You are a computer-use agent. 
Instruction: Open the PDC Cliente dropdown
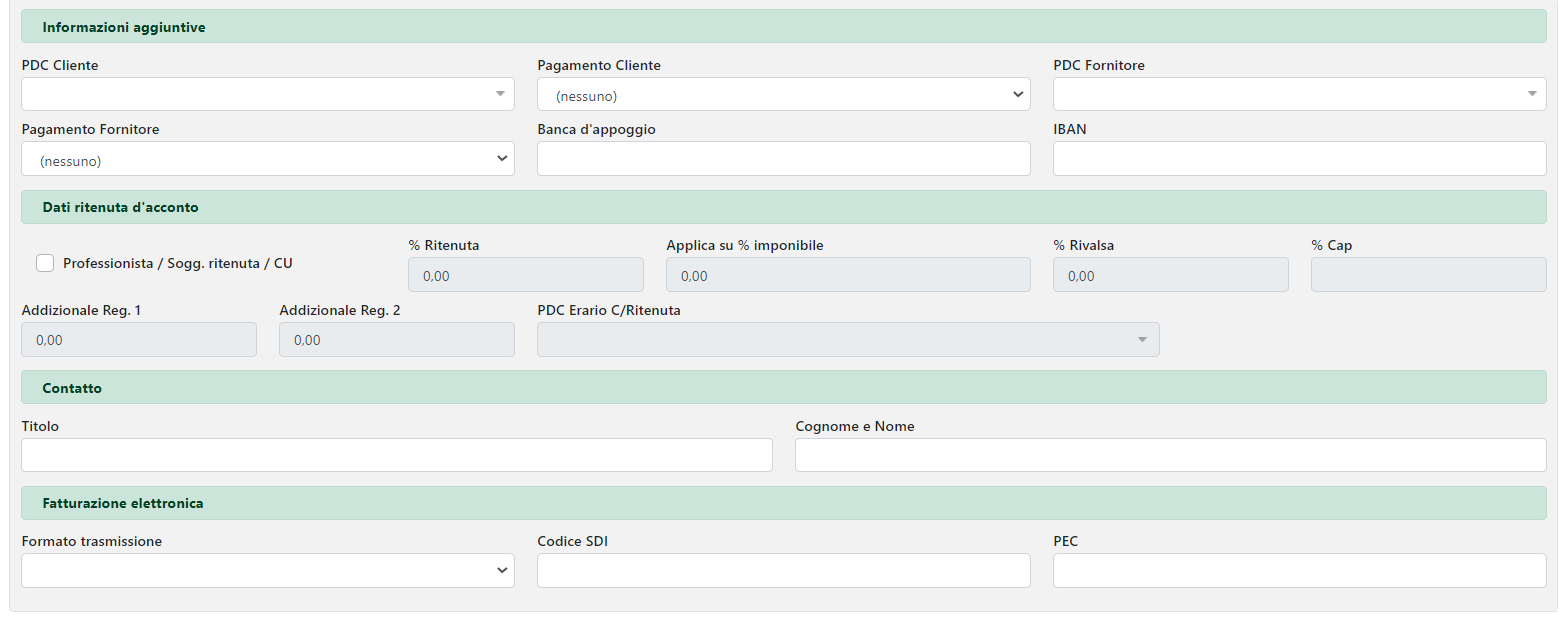(267, 94)
